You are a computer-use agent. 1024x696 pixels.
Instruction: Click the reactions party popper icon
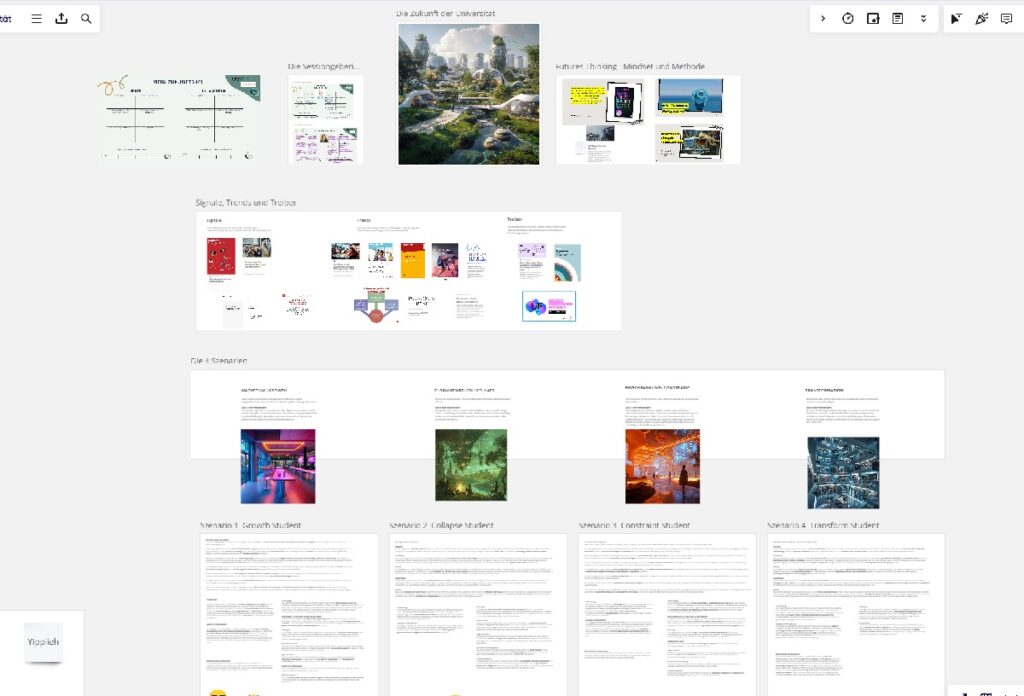[x=982, y=18]
